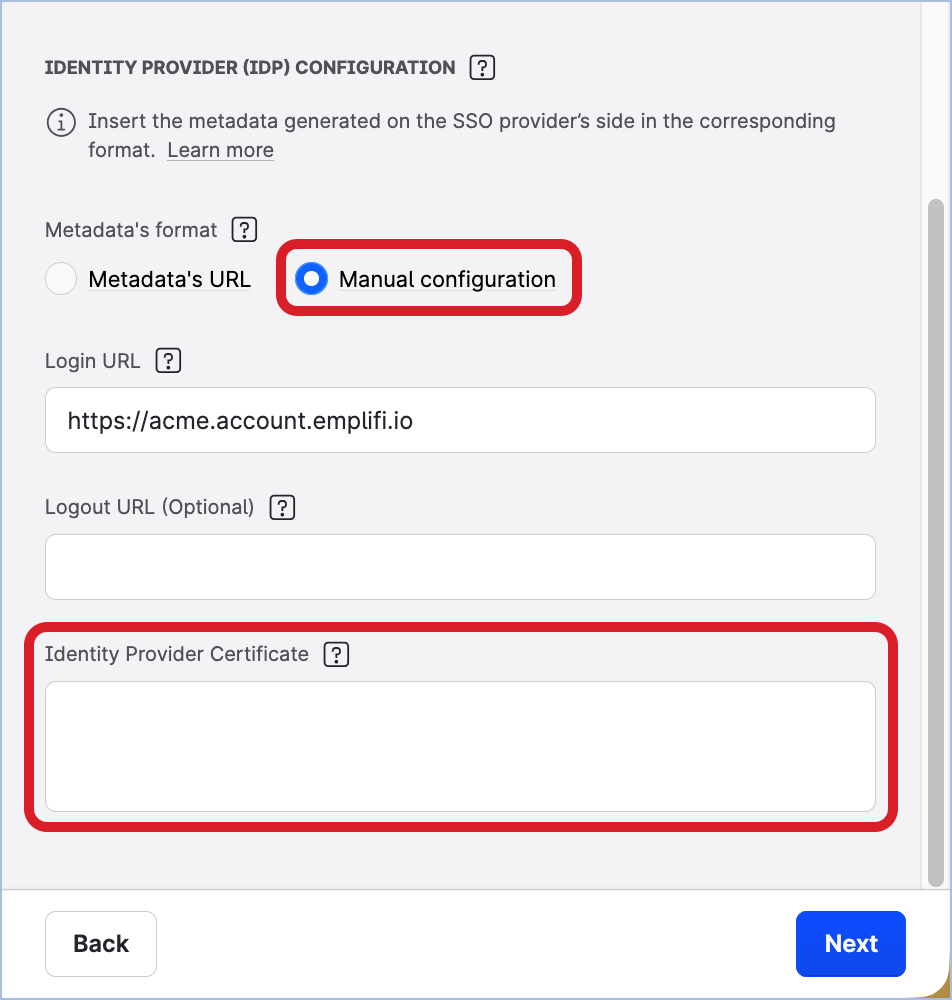Focus the empty Logout URL field
The image size is (952, 1000).
tap(460, 567)
